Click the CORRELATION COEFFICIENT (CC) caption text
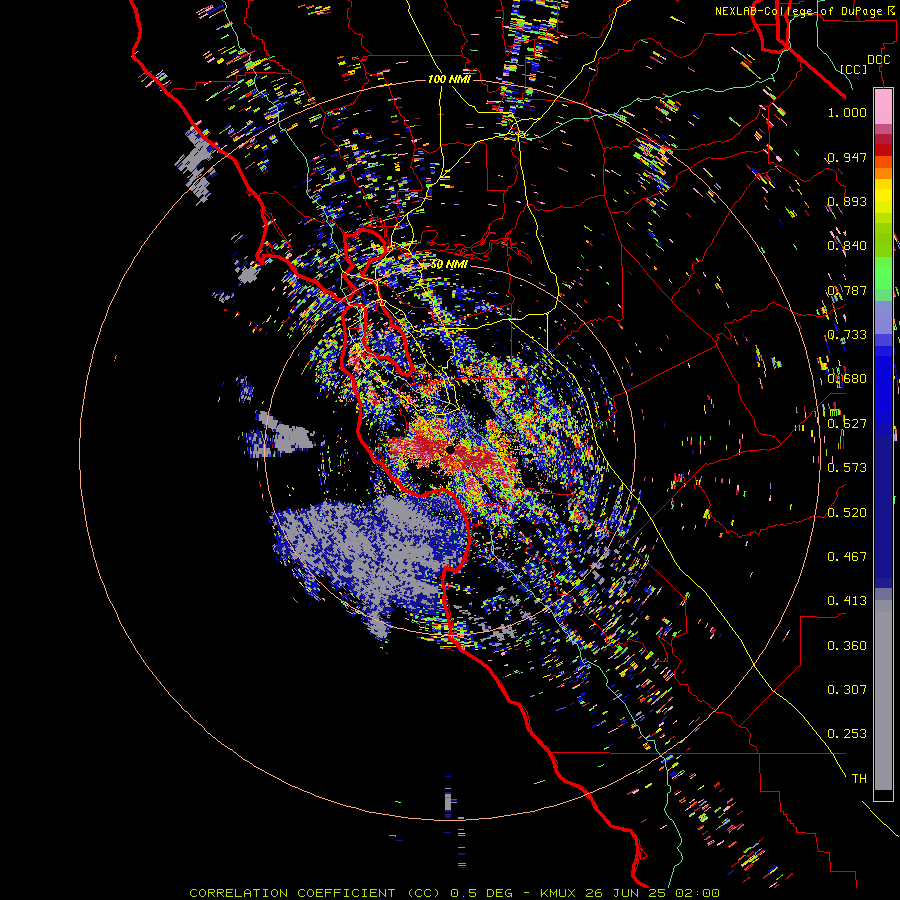 pyautogui.click(x=315, y=893)
